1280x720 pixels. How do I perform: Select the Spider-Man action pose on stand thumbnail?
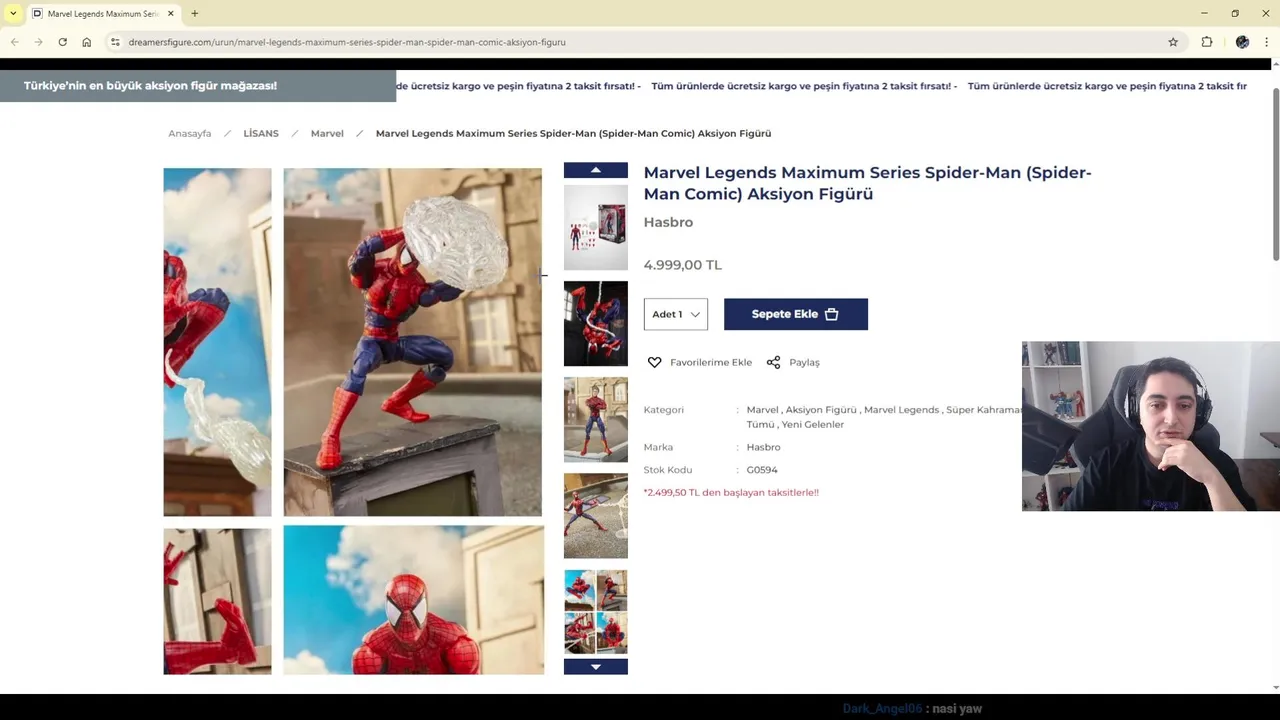click(596, 515)
